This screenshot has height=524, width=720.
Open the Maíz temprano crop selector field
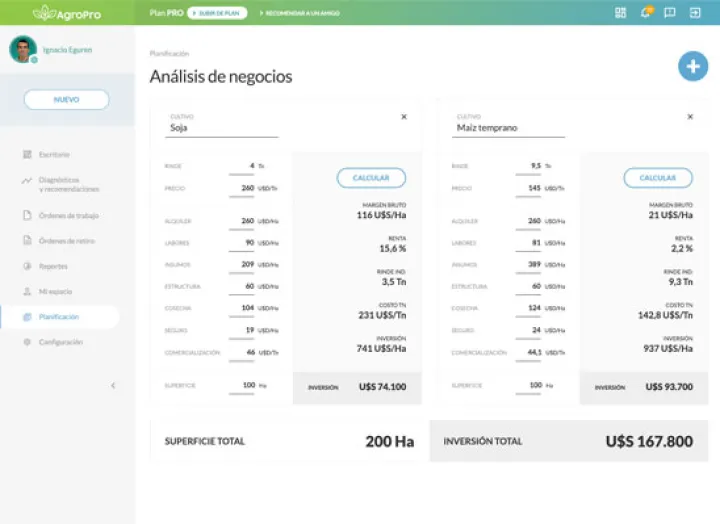[508, 128]
